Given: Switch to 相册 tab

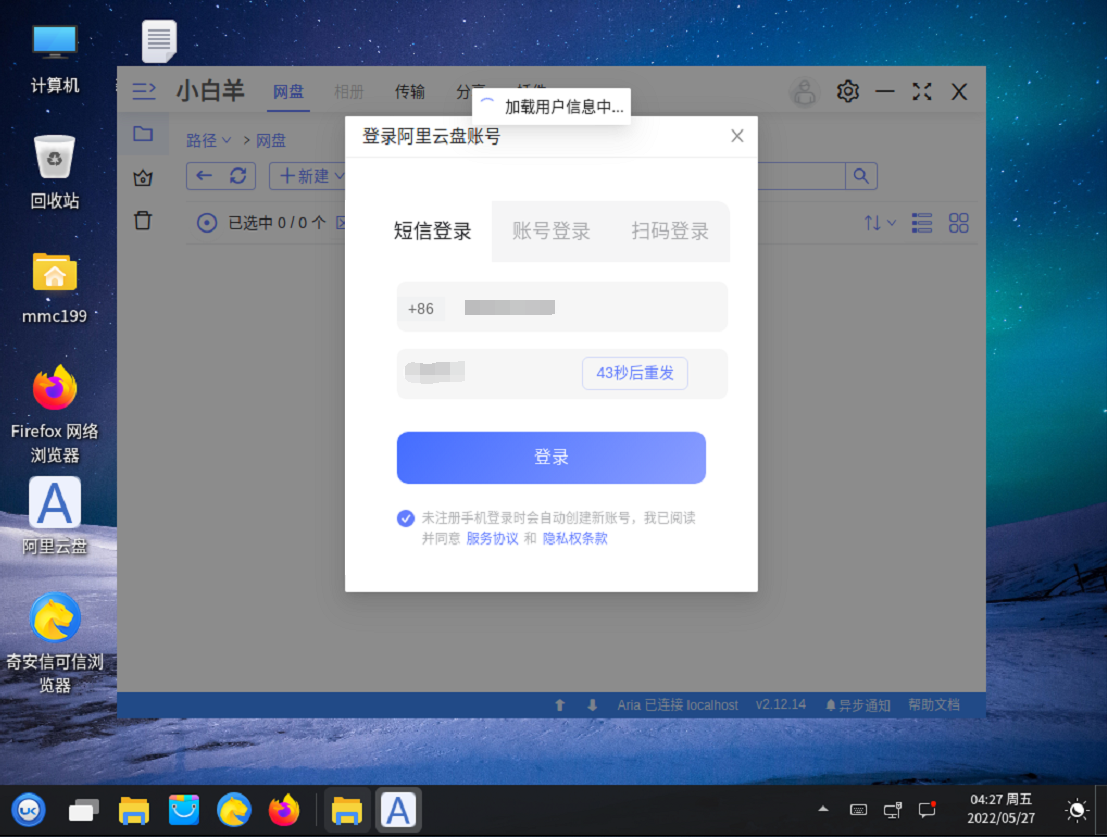Looking at the screenshot, I should [x=348, y=92].
